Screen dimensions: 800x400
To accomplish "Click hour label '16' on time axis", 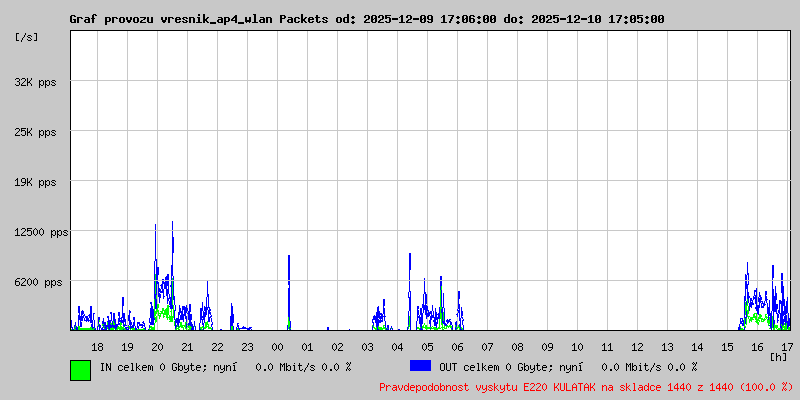I will (758, 347).
